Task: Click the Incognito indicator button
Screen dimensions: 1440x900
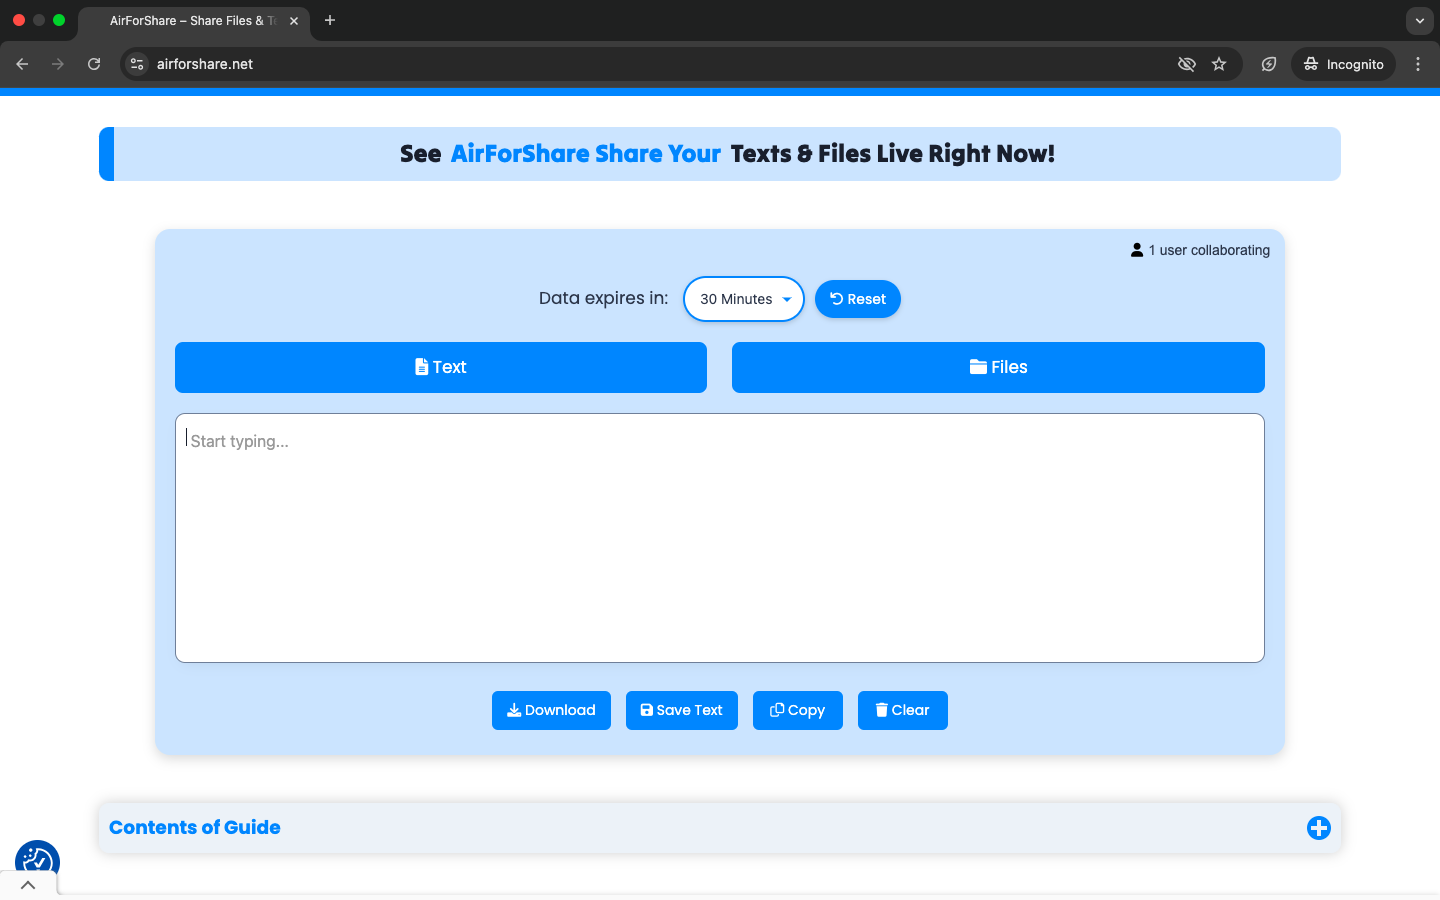Action: (x=1343, y=64)
